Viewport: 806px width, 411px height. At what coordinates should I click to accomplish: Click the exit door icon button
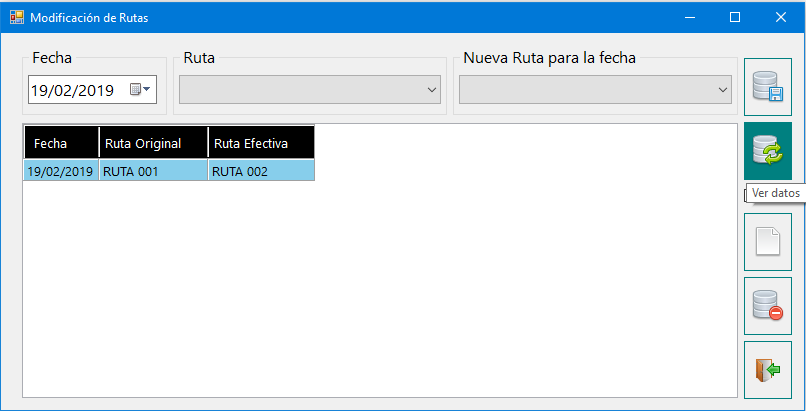(x=768, y=370)
